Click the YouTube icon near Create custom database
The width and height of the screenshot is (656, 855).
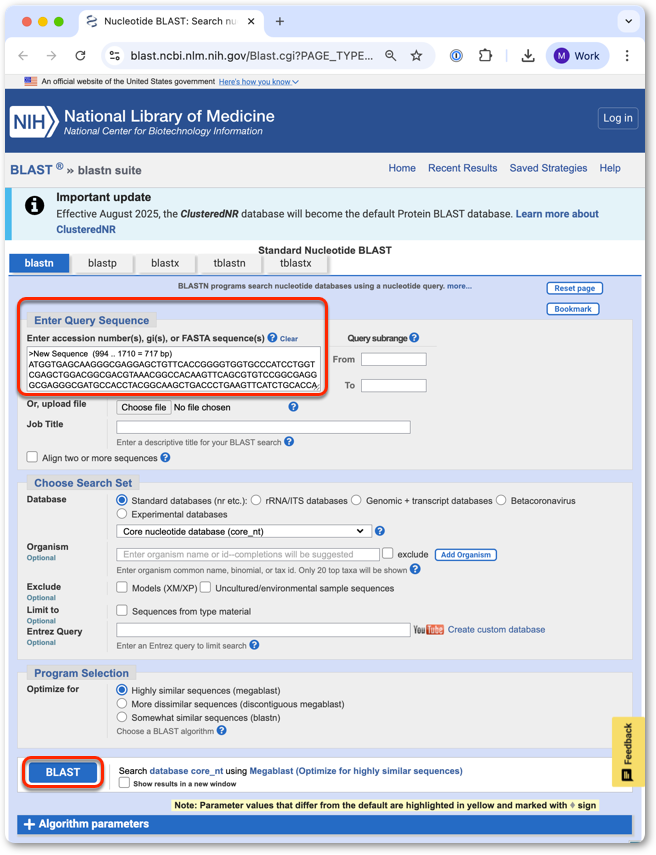(429, 630)
